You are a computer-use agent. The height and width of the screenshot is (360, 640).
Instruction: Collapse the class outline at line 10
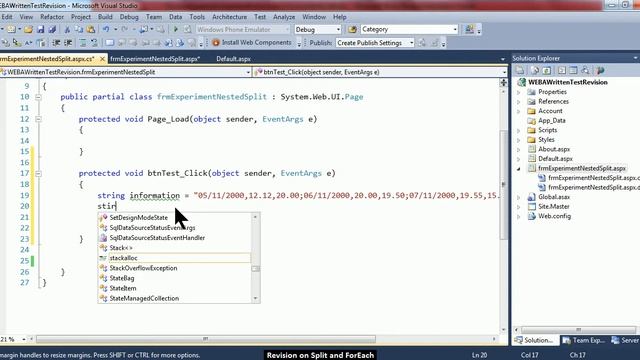coord(38,97)
